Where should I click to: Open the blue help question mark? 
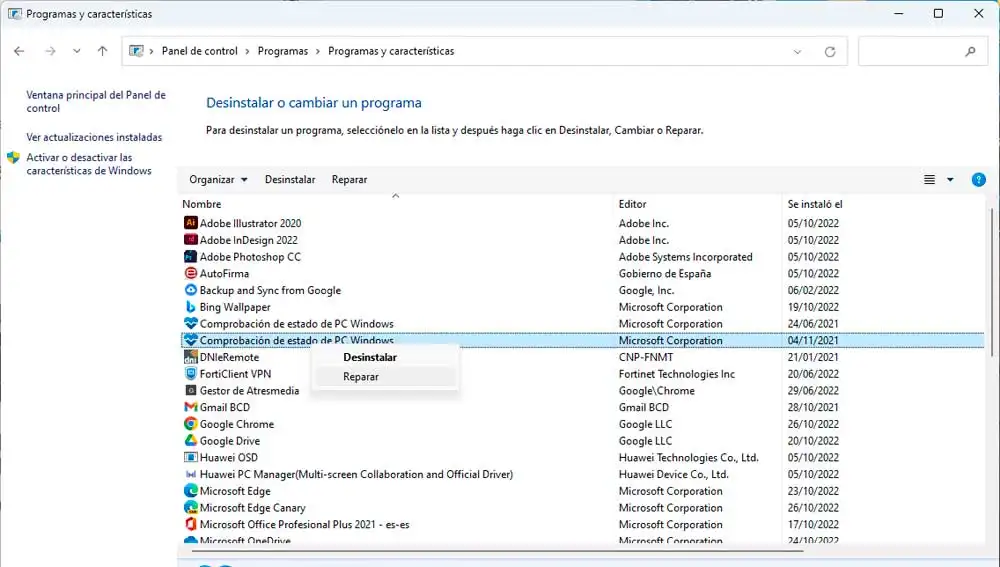coord(978,180)
